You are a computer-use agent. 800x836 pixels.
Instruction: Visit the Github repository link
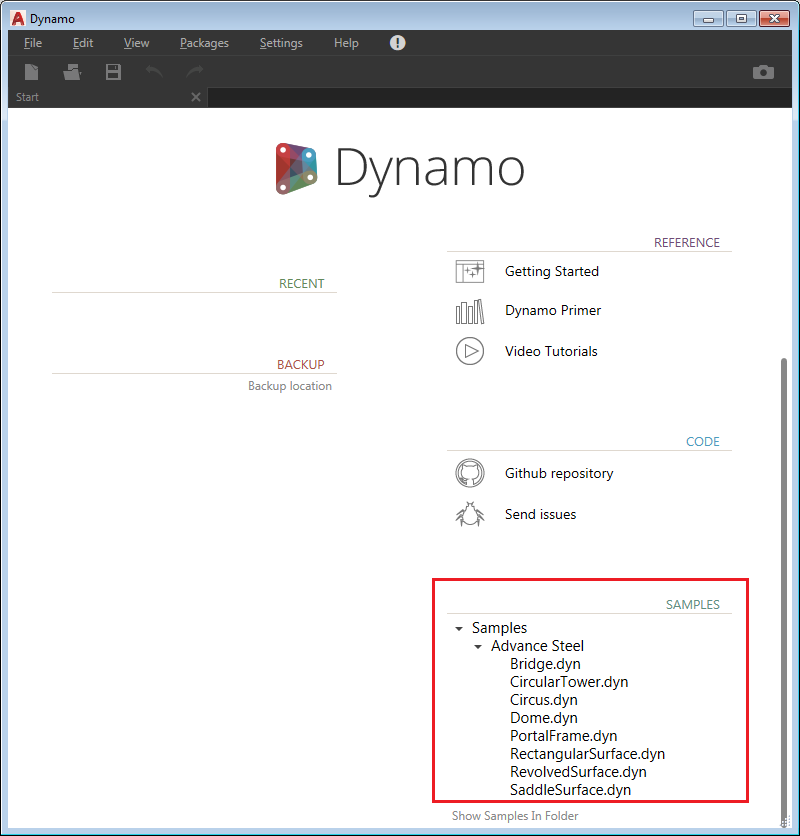(559, 473)
